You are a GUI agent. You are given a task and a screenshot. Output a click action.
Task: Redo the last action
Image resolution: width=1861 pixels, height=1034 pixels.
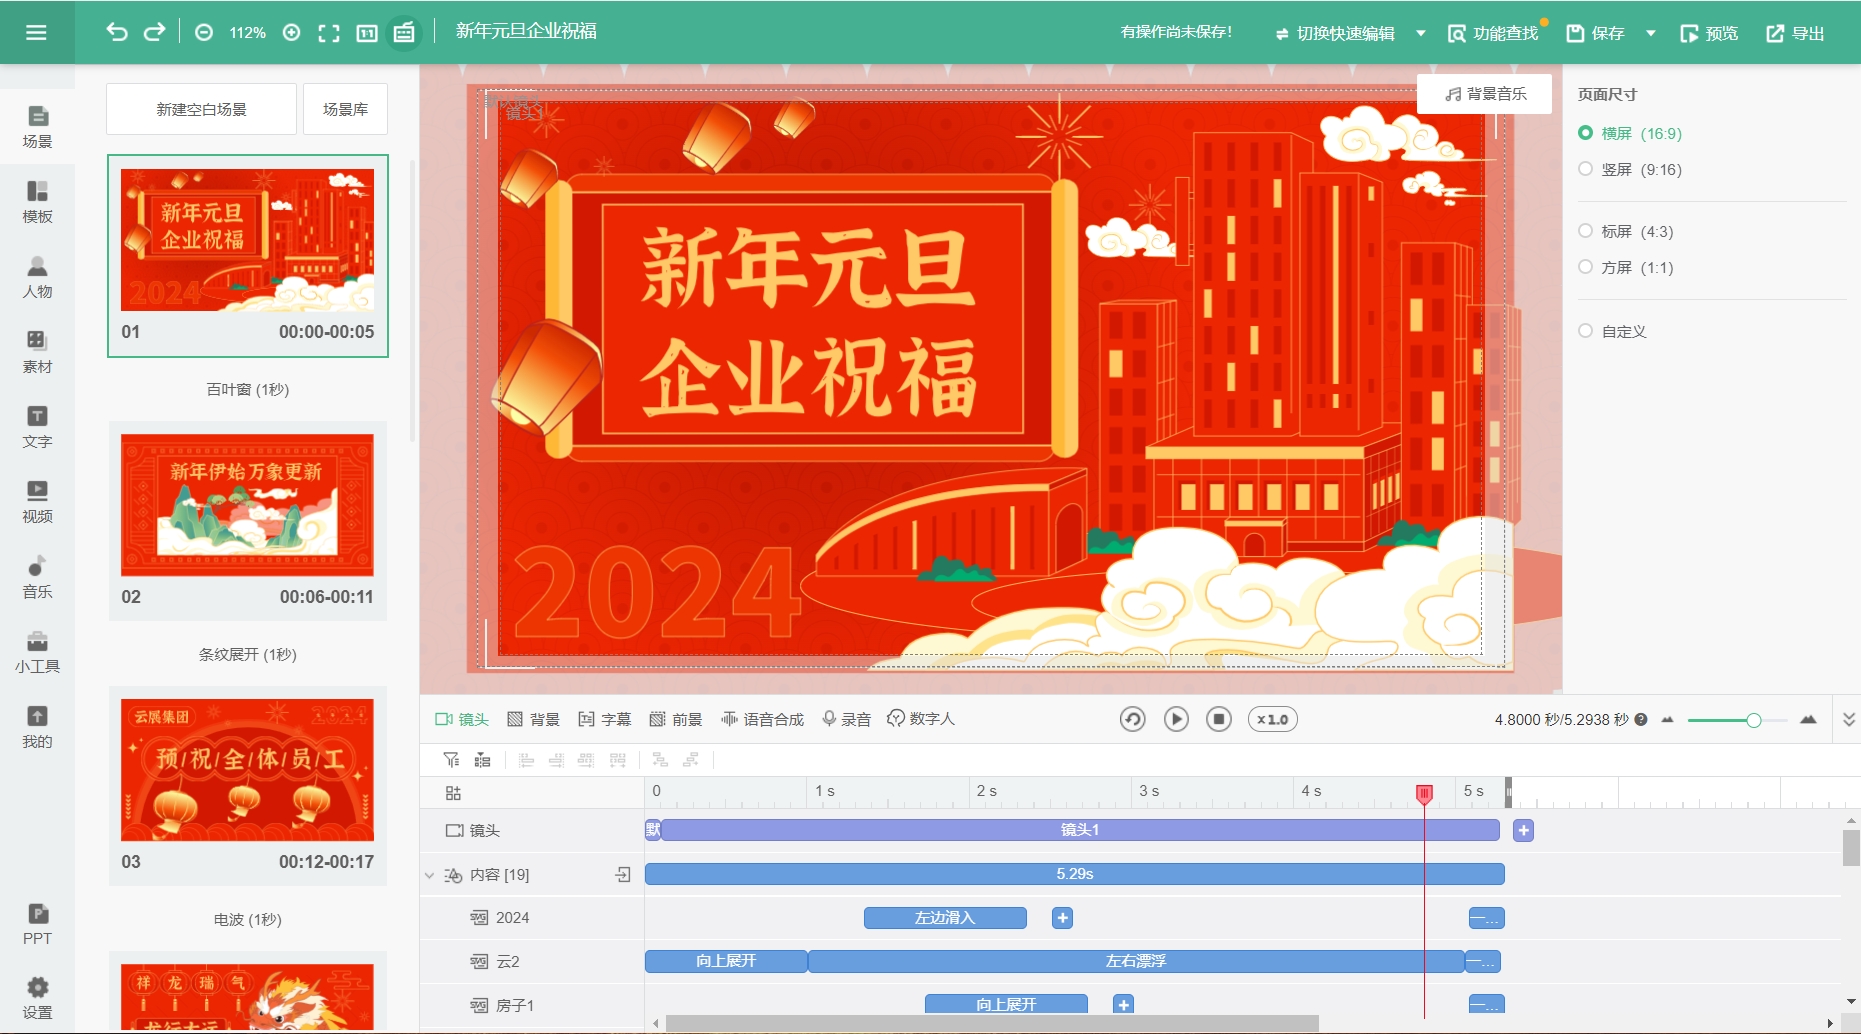[x=154, y=32]
